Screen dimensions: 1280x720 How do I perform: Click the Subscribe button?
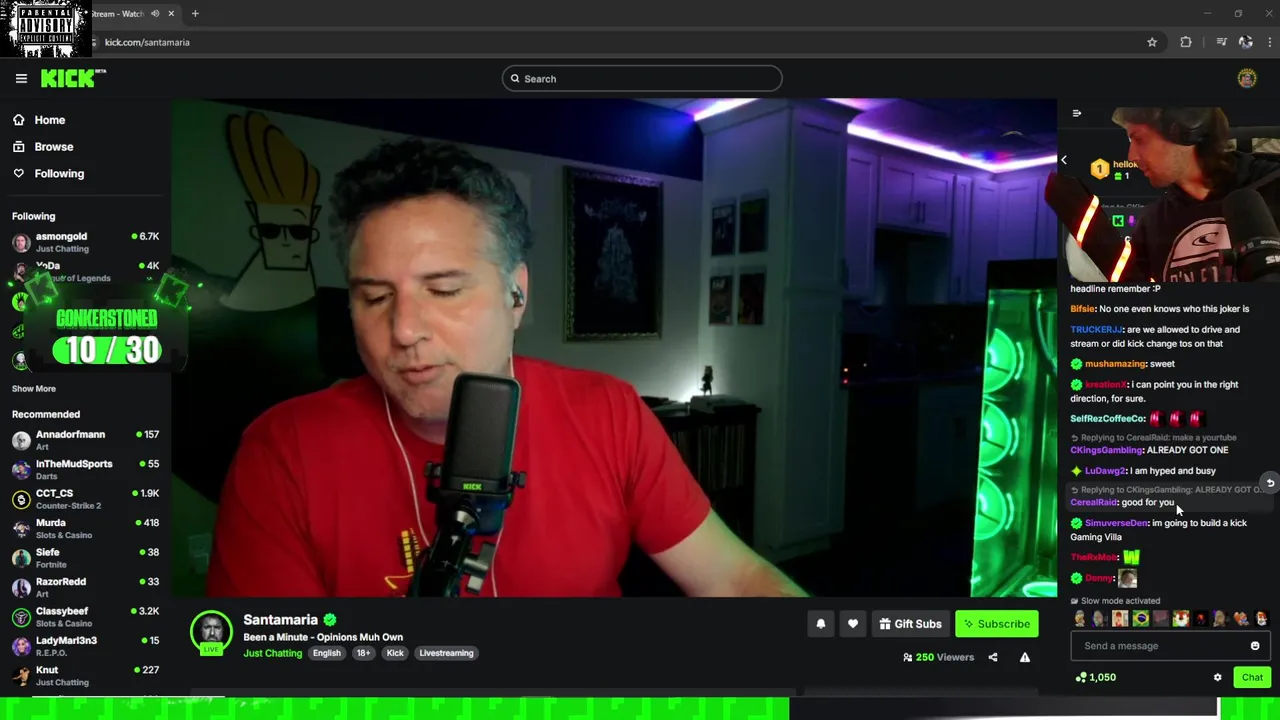click(x=997, y=624)
